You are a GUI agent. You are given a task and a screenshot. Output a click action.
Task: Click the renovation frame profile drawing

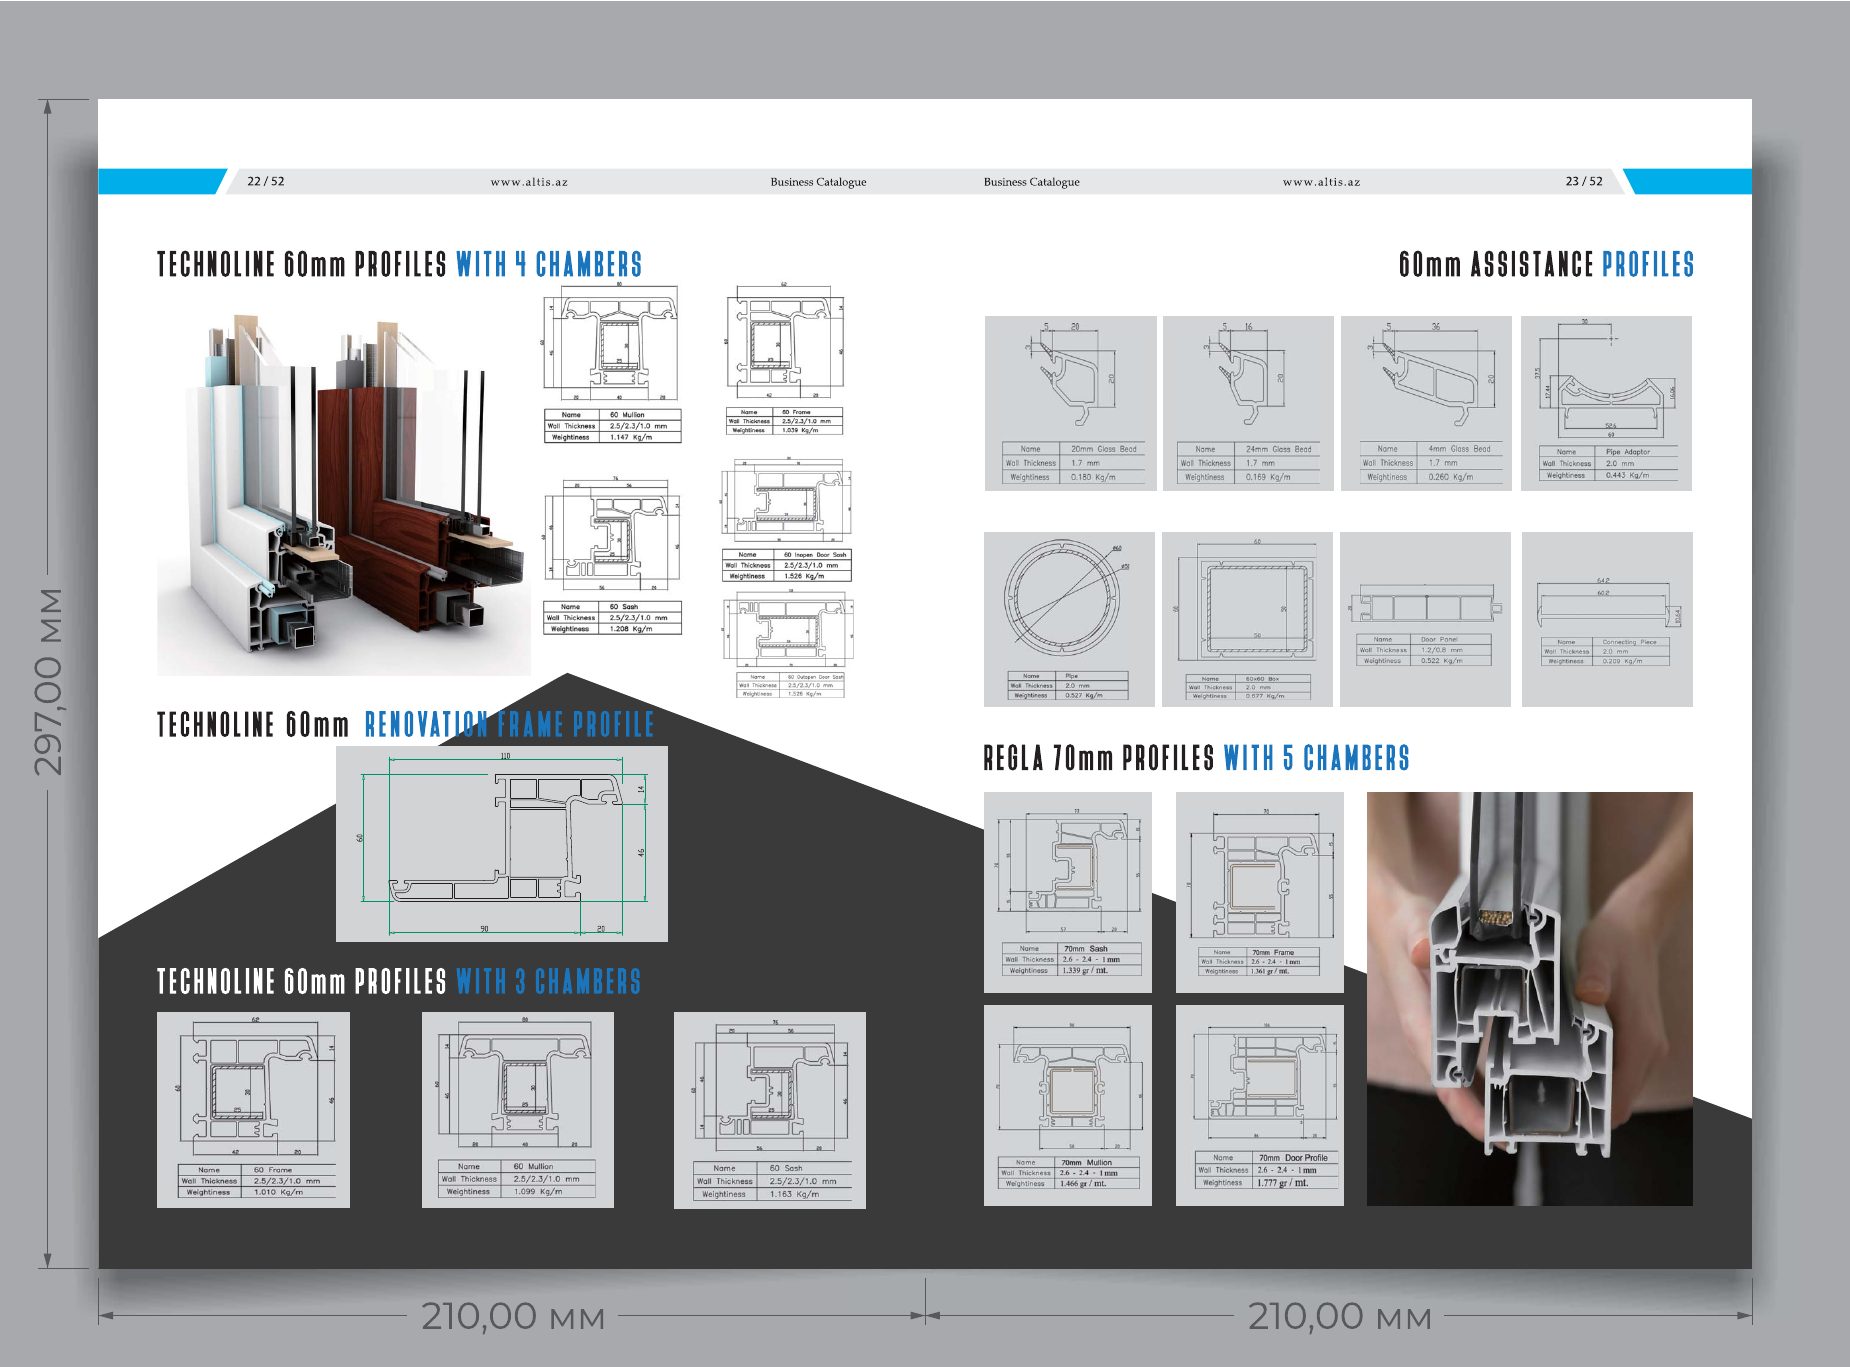click(x=502, y=843)
